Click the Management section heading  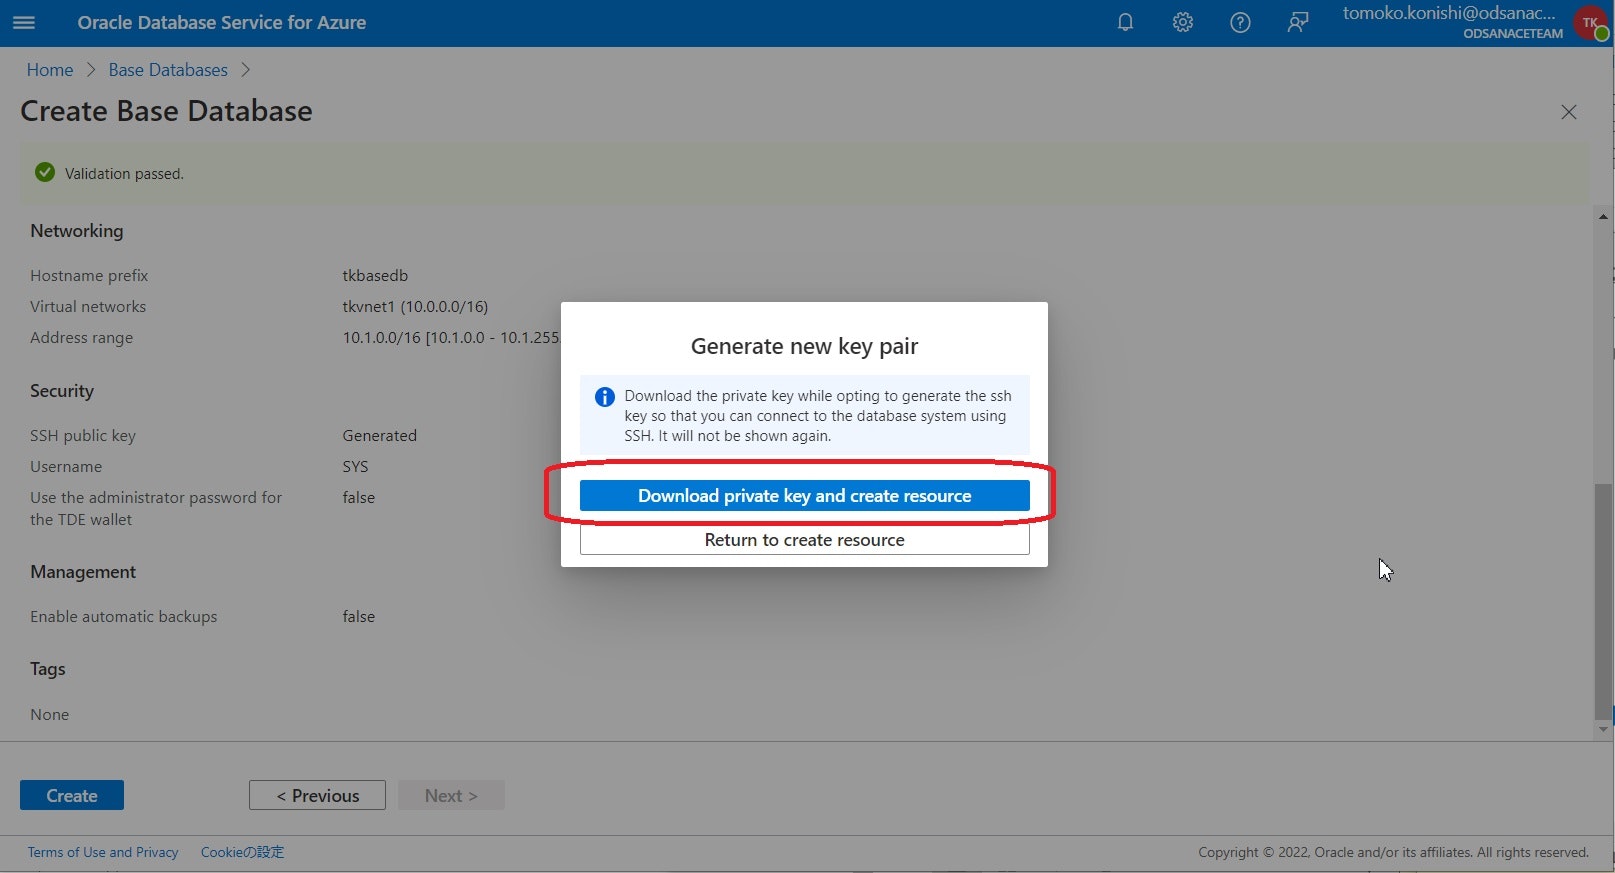pos(83,571)
